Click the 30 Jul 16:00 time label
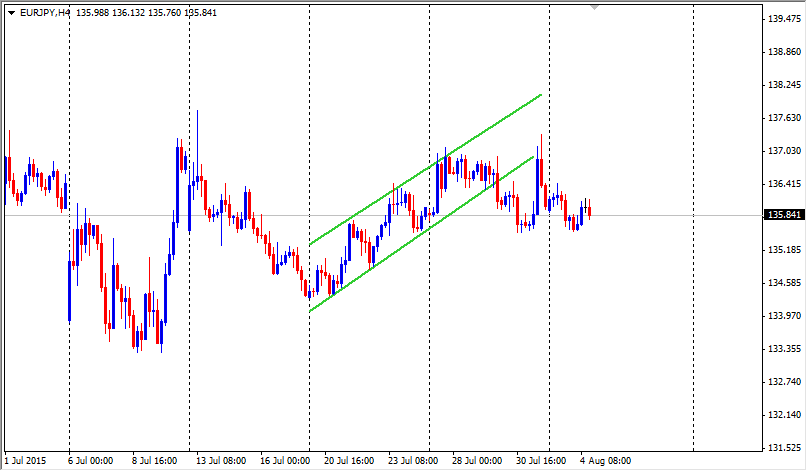 [x=541, y=461]
